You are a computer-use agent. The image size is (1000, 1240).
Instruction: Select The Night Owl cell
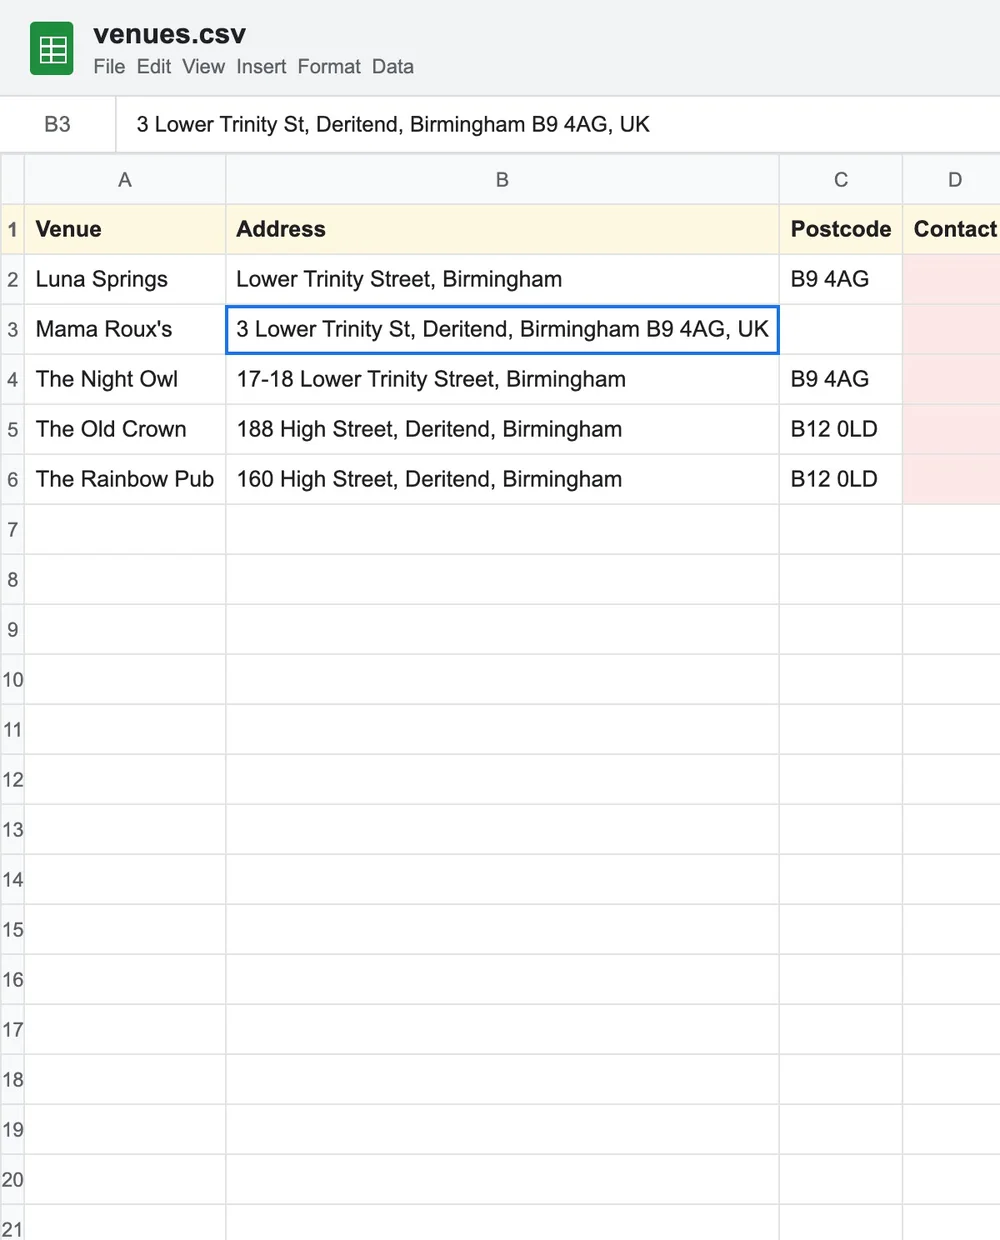(x=125, y=380)
